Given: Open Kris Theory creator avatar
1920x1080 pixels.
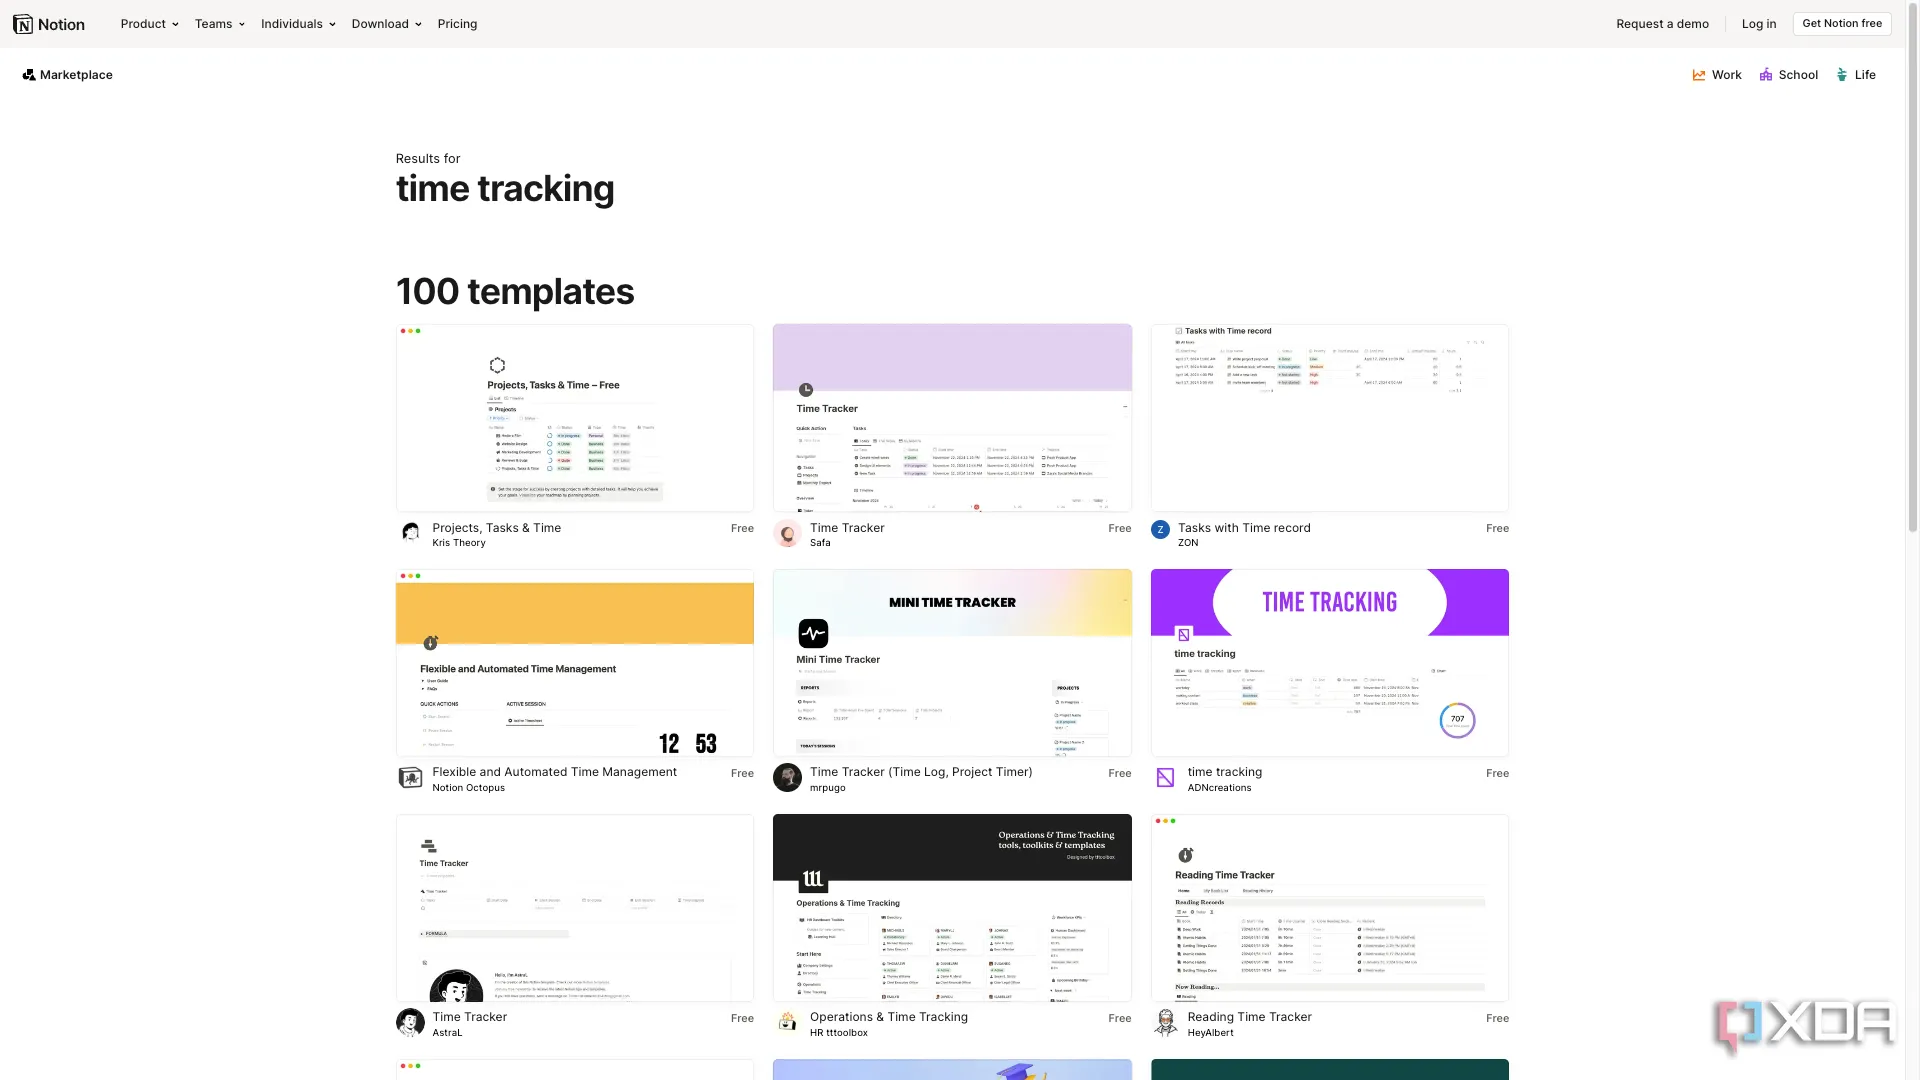Looking at the screenshot, I should tap(410, 533).
